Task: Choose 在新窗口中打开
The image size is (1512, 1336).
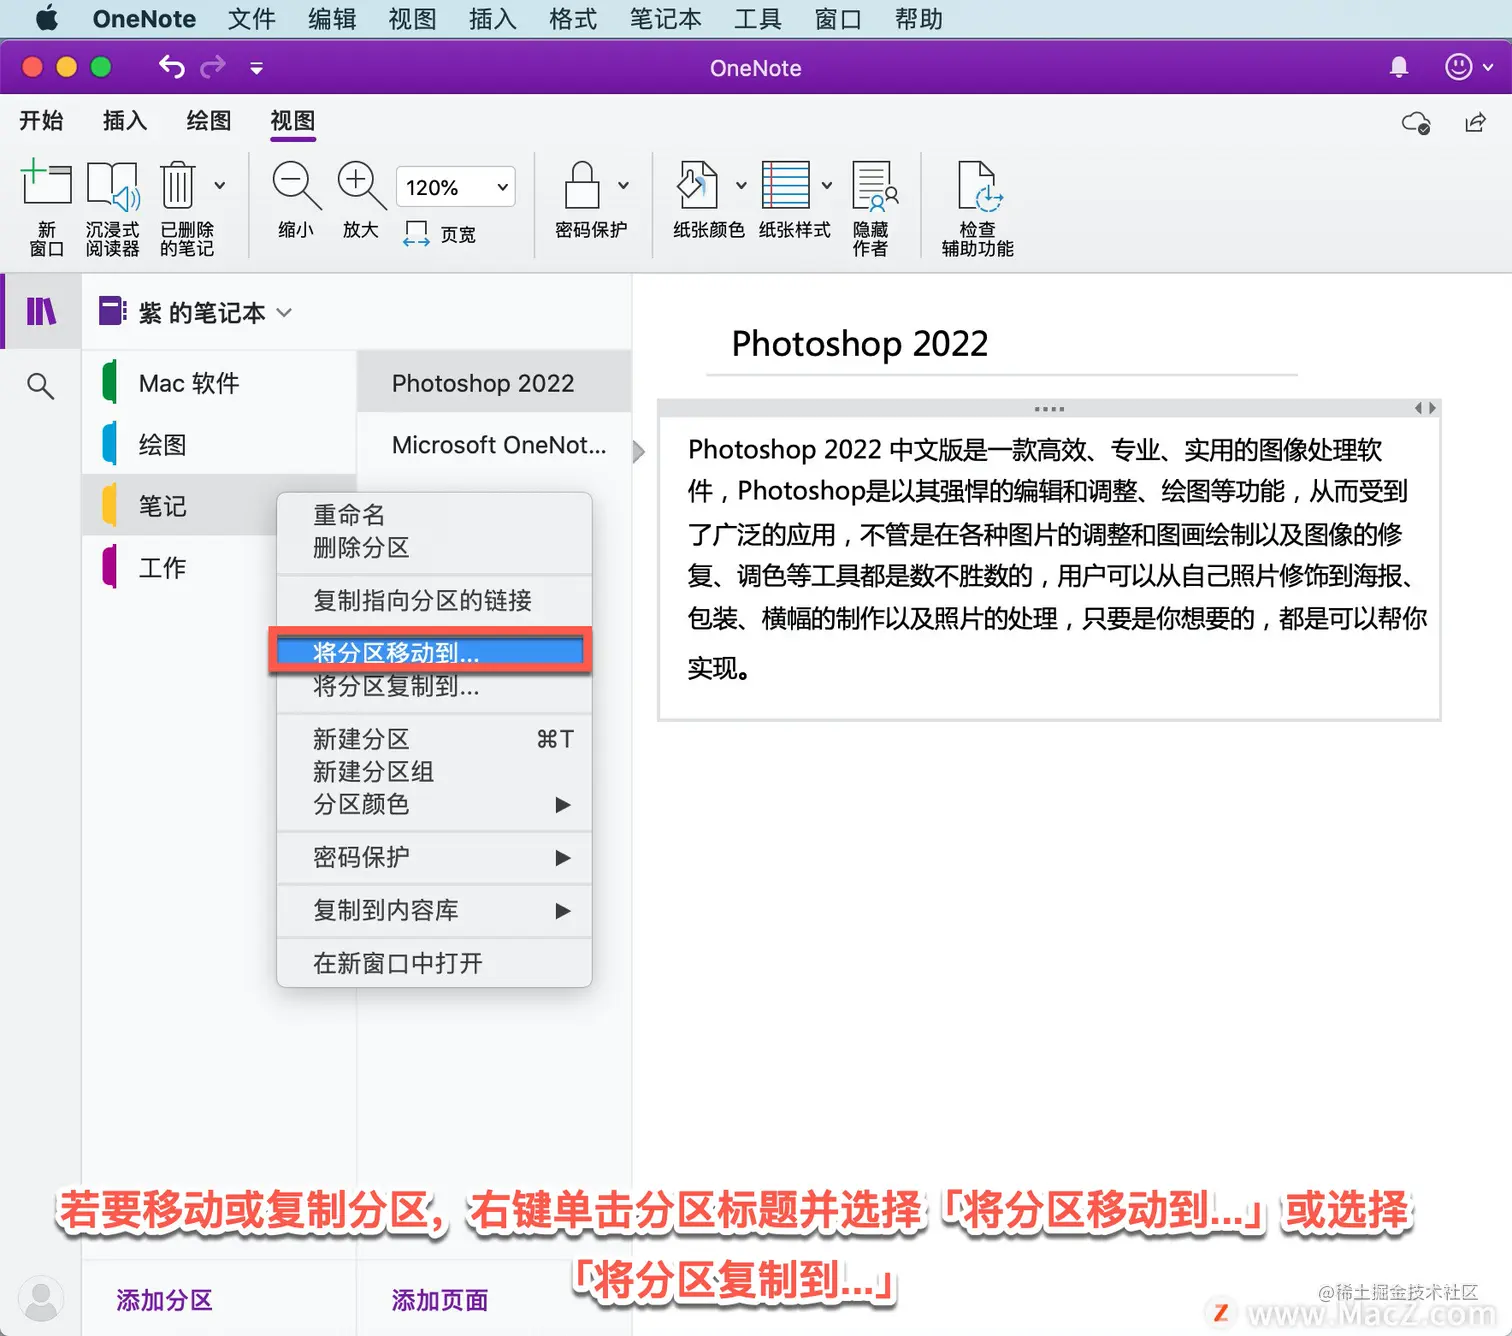Action: [434, 963]
